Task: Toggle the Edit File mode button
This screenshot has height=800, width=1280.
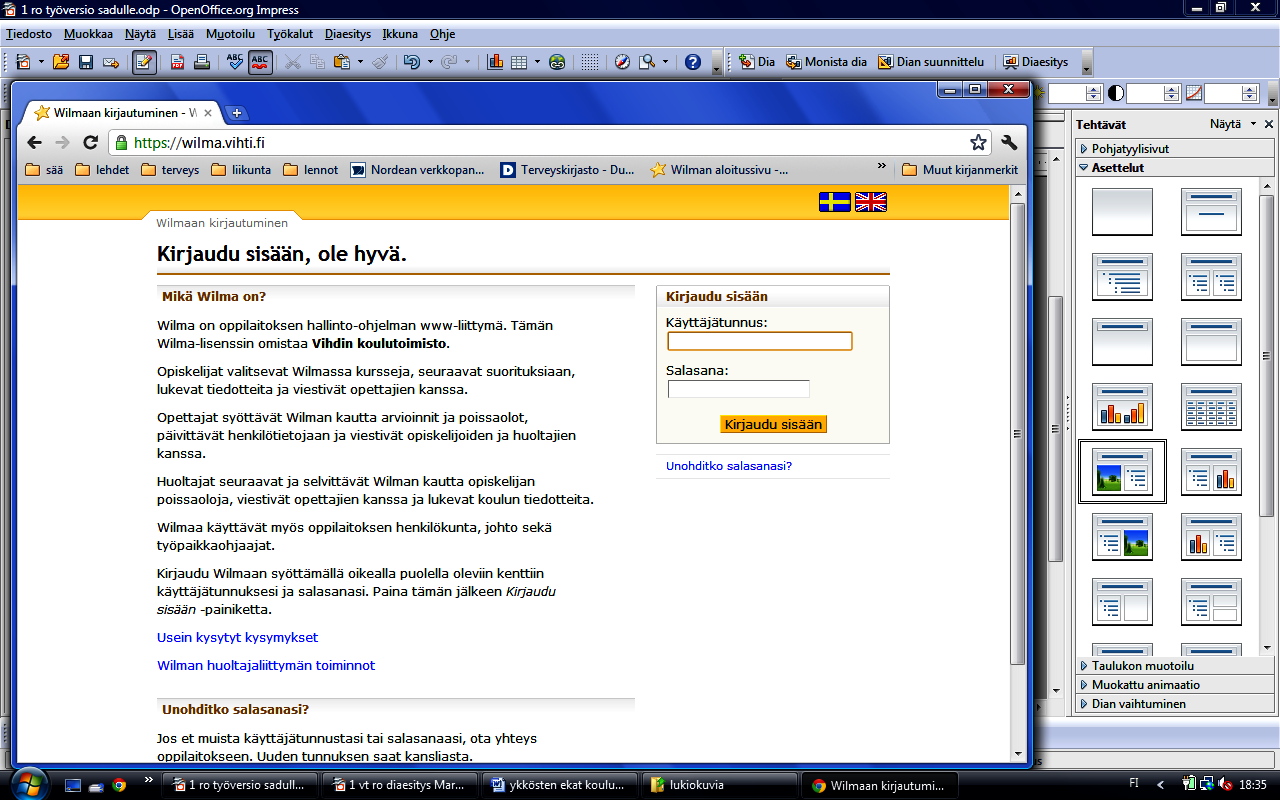Action: pyautogui.click(x=144, y=62)
